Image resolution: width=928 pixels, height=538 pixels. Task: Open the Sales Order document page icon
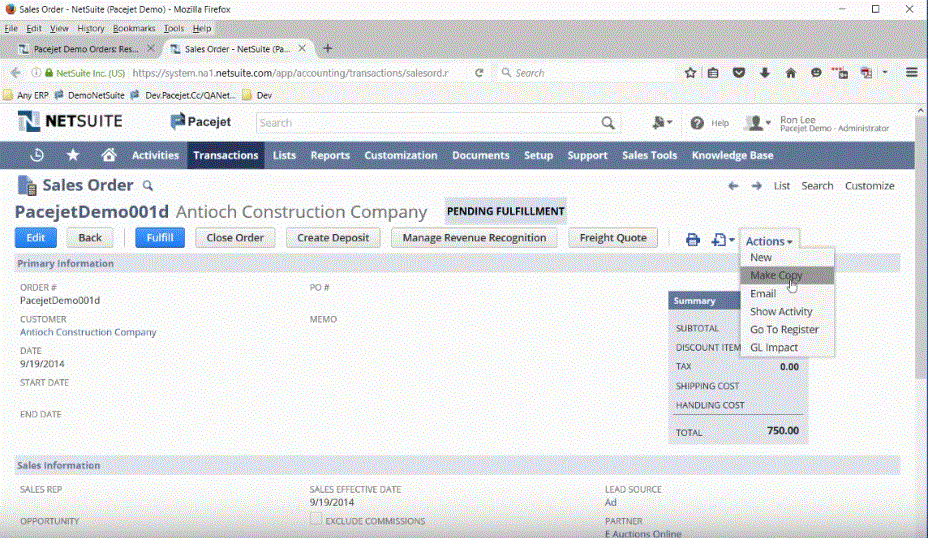(x=27, y=186)
